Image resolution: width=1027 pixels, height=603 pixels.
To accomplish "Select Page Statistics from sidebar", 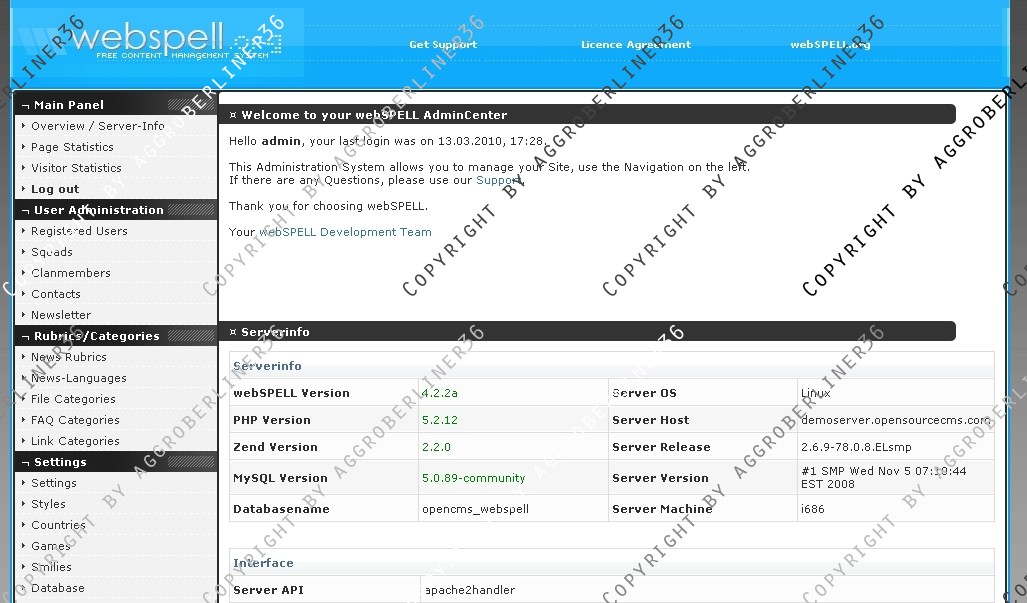I will point(72,147).
